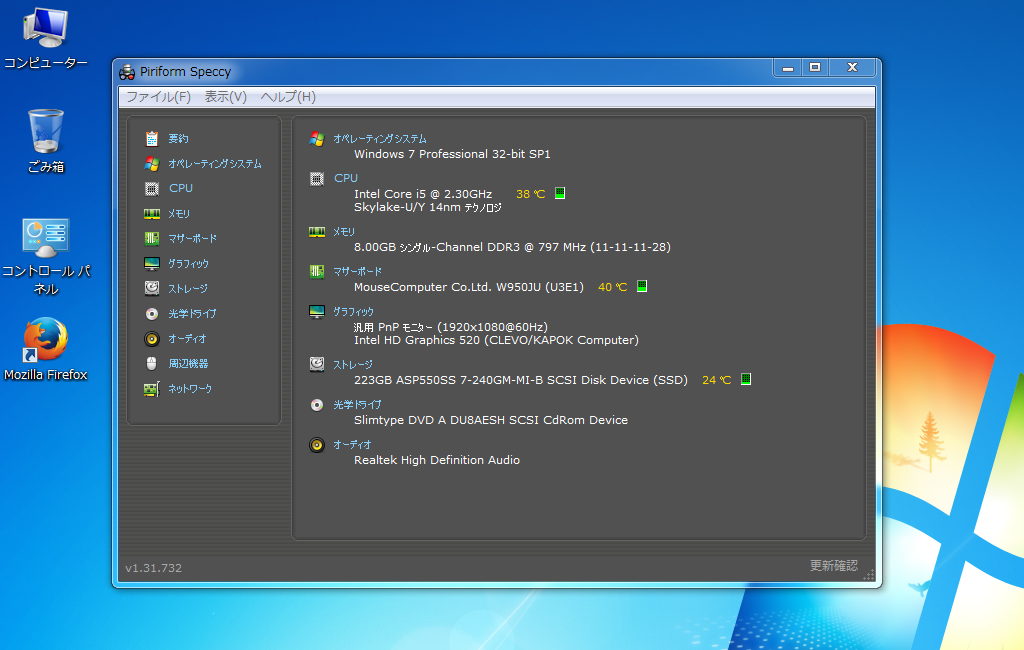
Task: Click the memory stick icon in summary panel
Action: click(317, 232)
